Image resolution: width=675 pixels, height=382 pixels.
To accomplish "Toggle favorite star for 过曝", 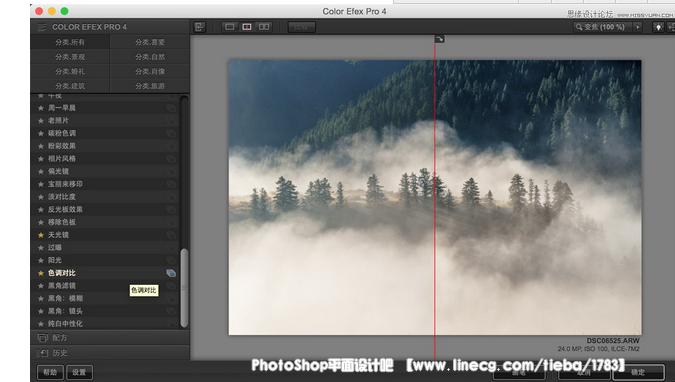I will pyautogui.click(x=41, y=248).
